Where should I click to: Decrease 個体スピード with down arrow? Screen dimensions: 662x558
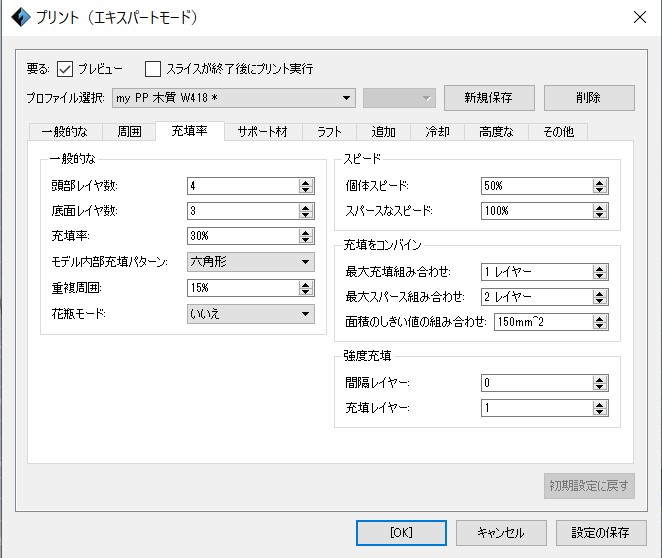point(600,190)
